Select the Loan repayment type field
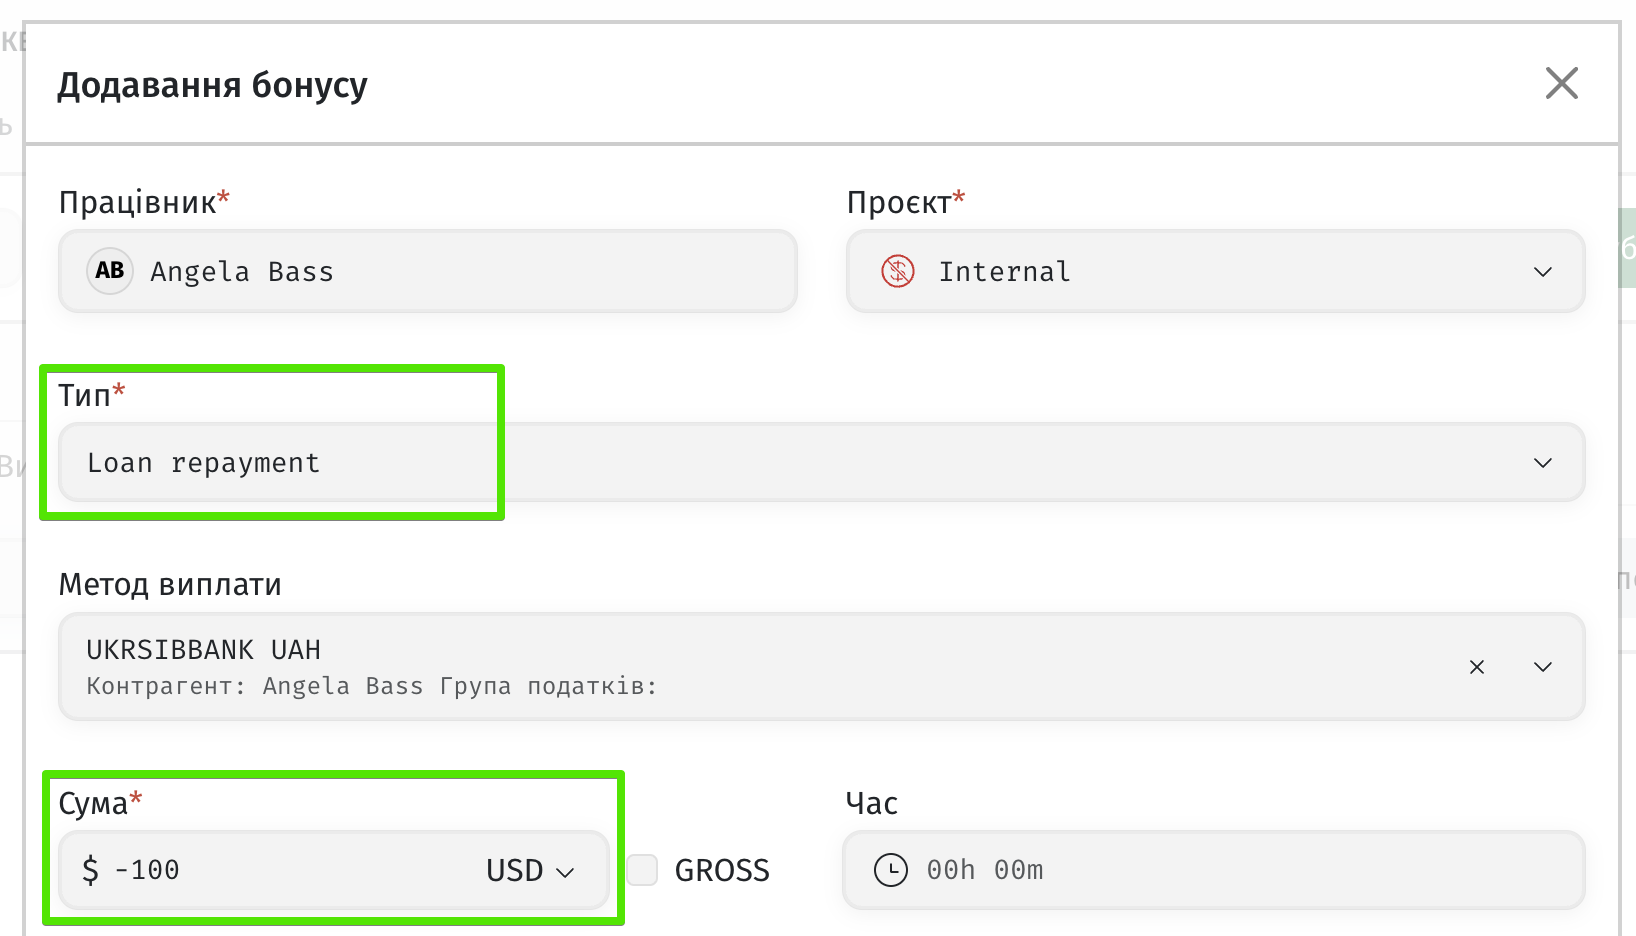The image size is (1636, 936). (x=822, y=463)
